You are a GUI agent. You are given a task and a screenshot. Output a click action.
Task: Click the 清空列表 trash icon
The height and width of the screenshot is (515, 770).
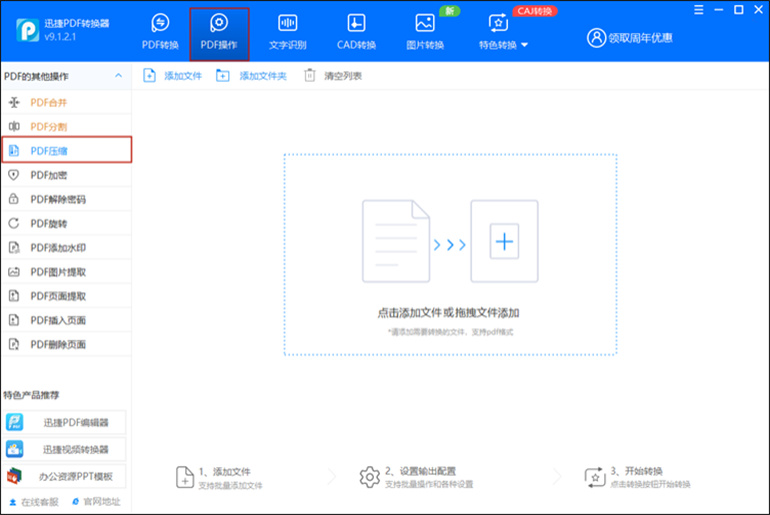309,75
